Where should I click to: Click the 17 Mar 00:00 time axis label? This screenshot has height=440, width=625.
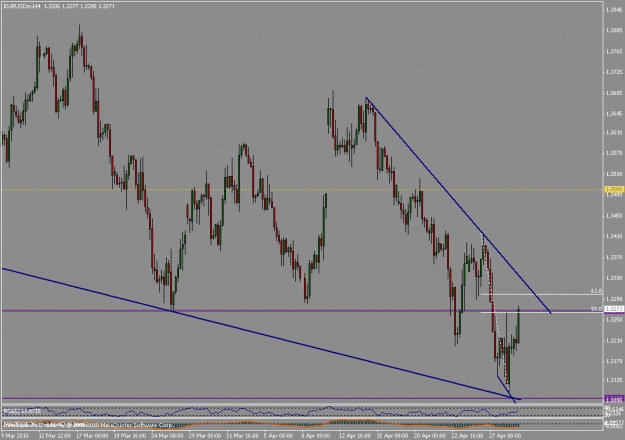click(92, 436)
